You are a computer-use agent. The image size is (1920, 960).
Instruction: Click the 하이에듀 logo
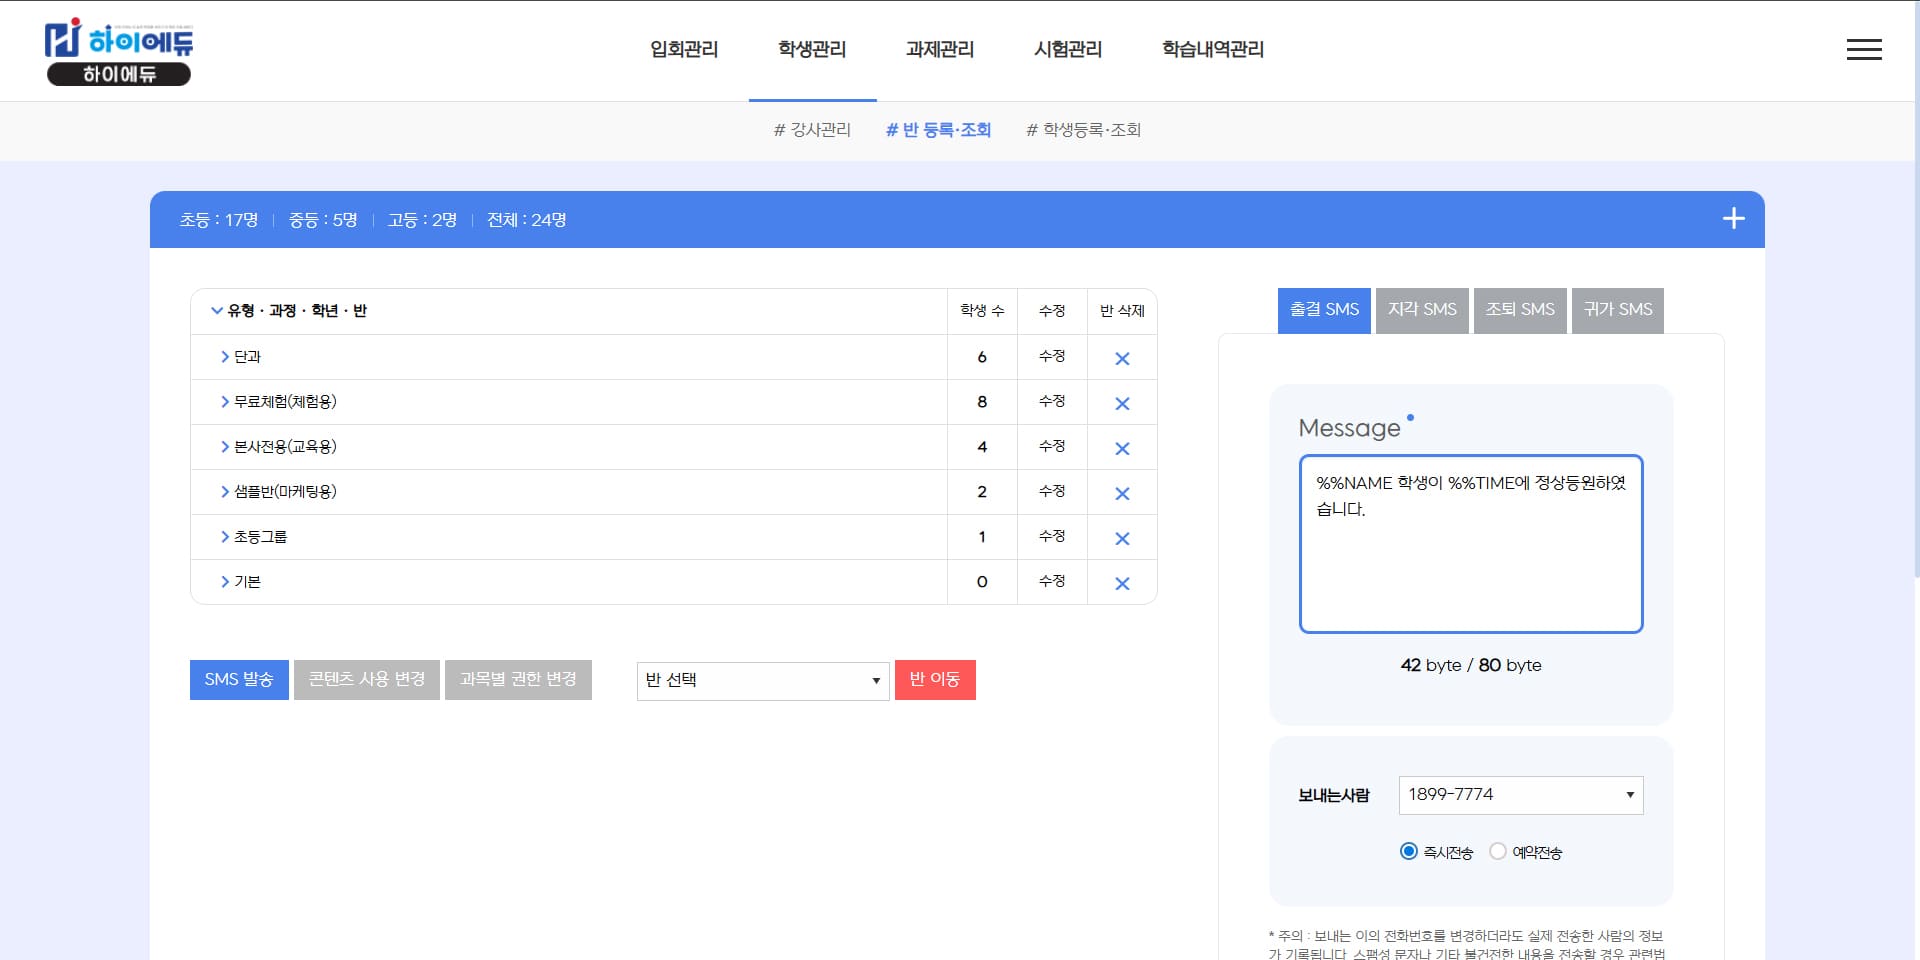(118, 51)
